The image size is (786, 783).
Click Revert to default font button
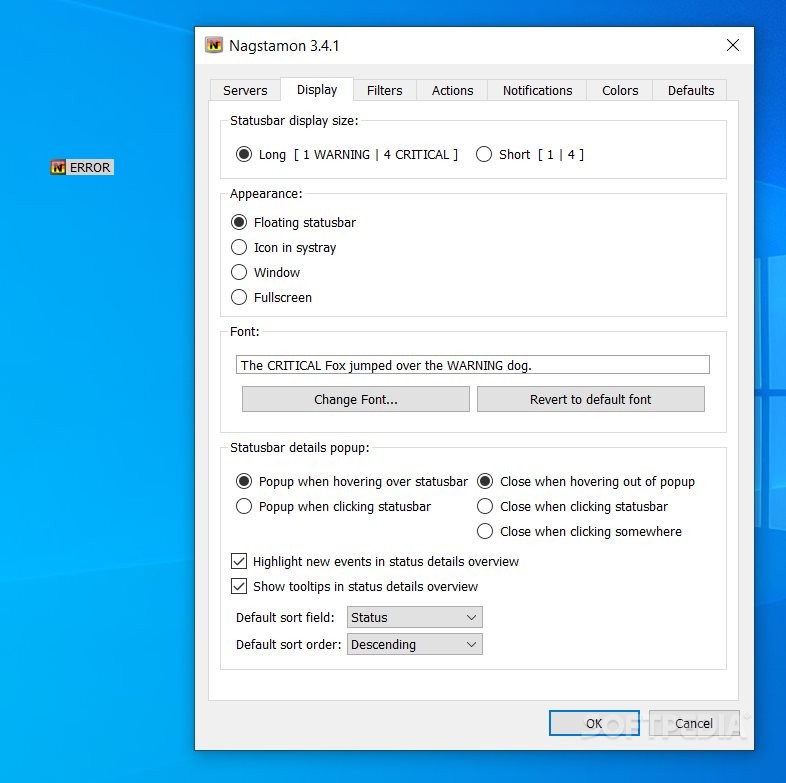[x=591, y=399]
